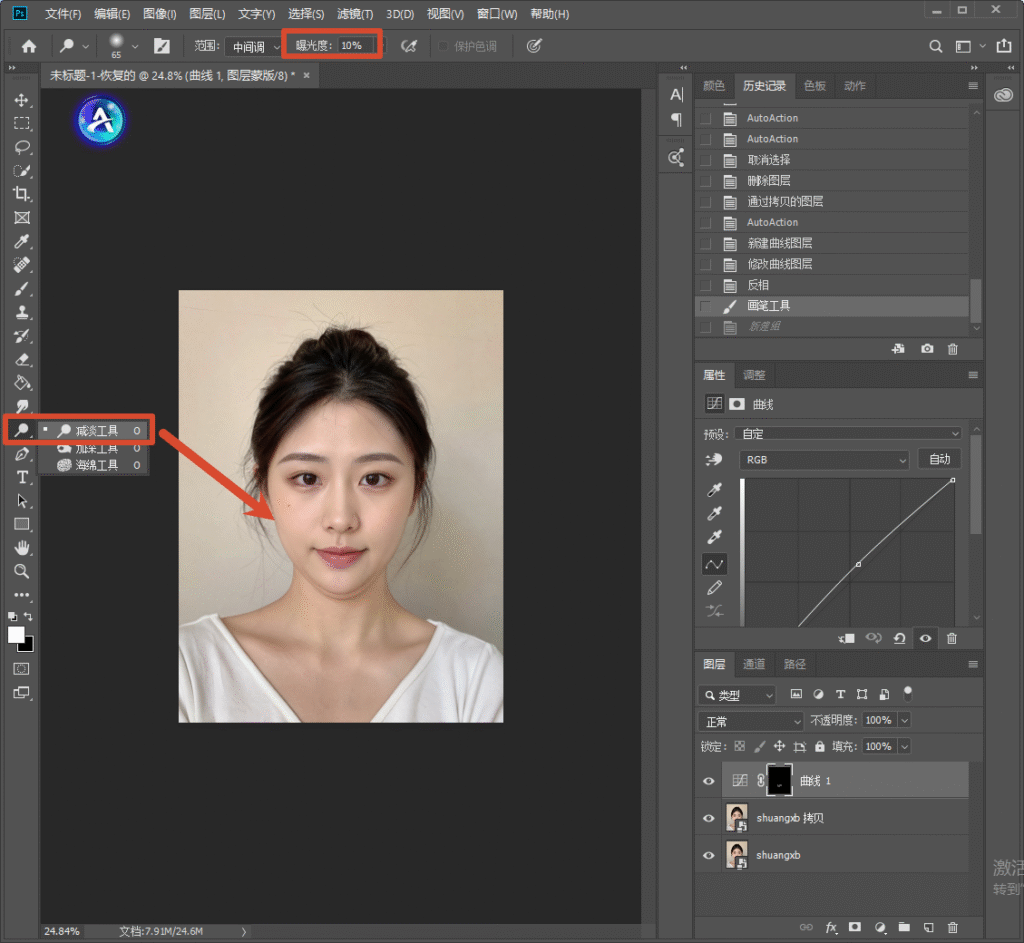Hide the shuangxb layer

click(x=709, y=855)
